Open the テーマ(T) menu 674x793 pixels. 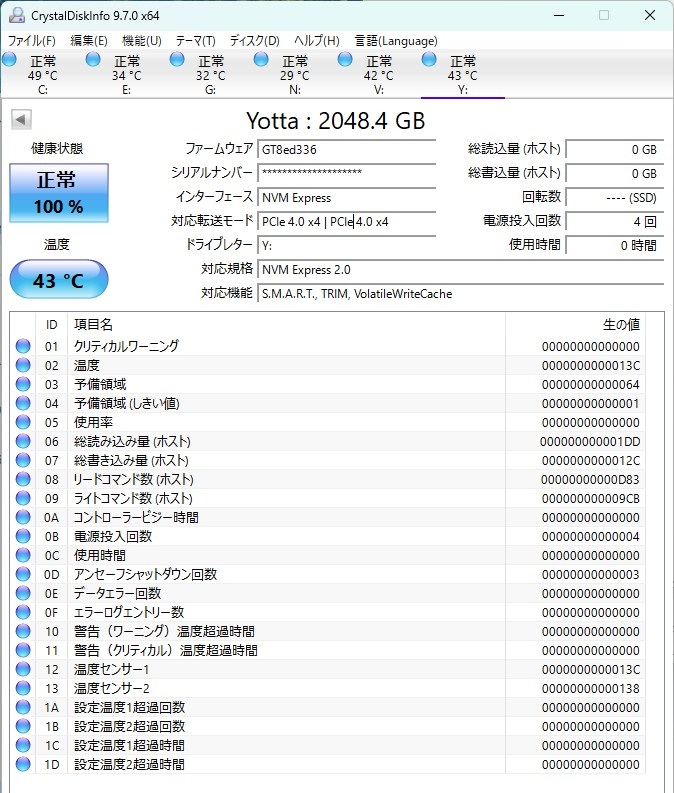pyautogui.click(x=195, y=40)
